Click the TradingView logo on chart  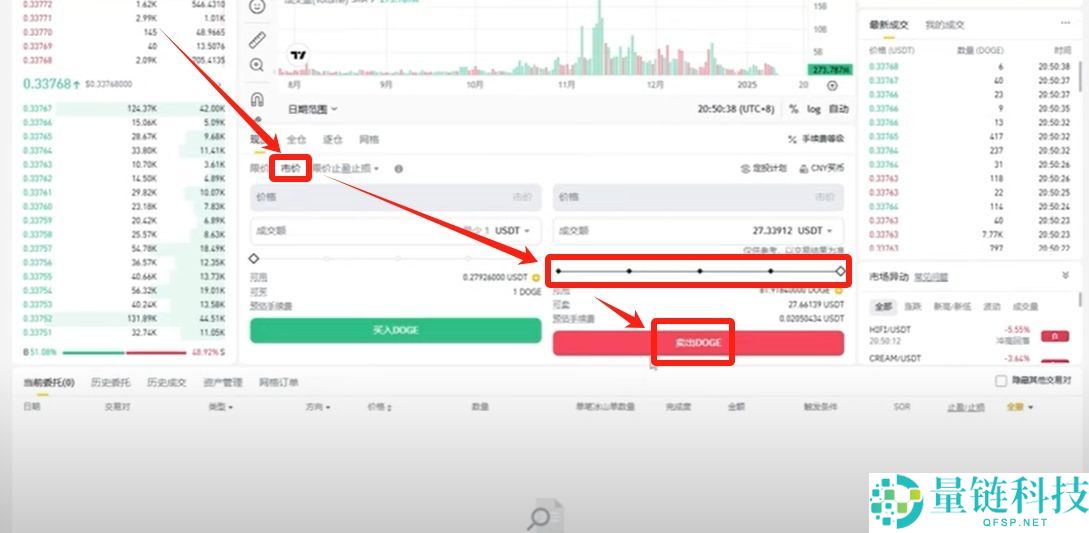(299, 55)
